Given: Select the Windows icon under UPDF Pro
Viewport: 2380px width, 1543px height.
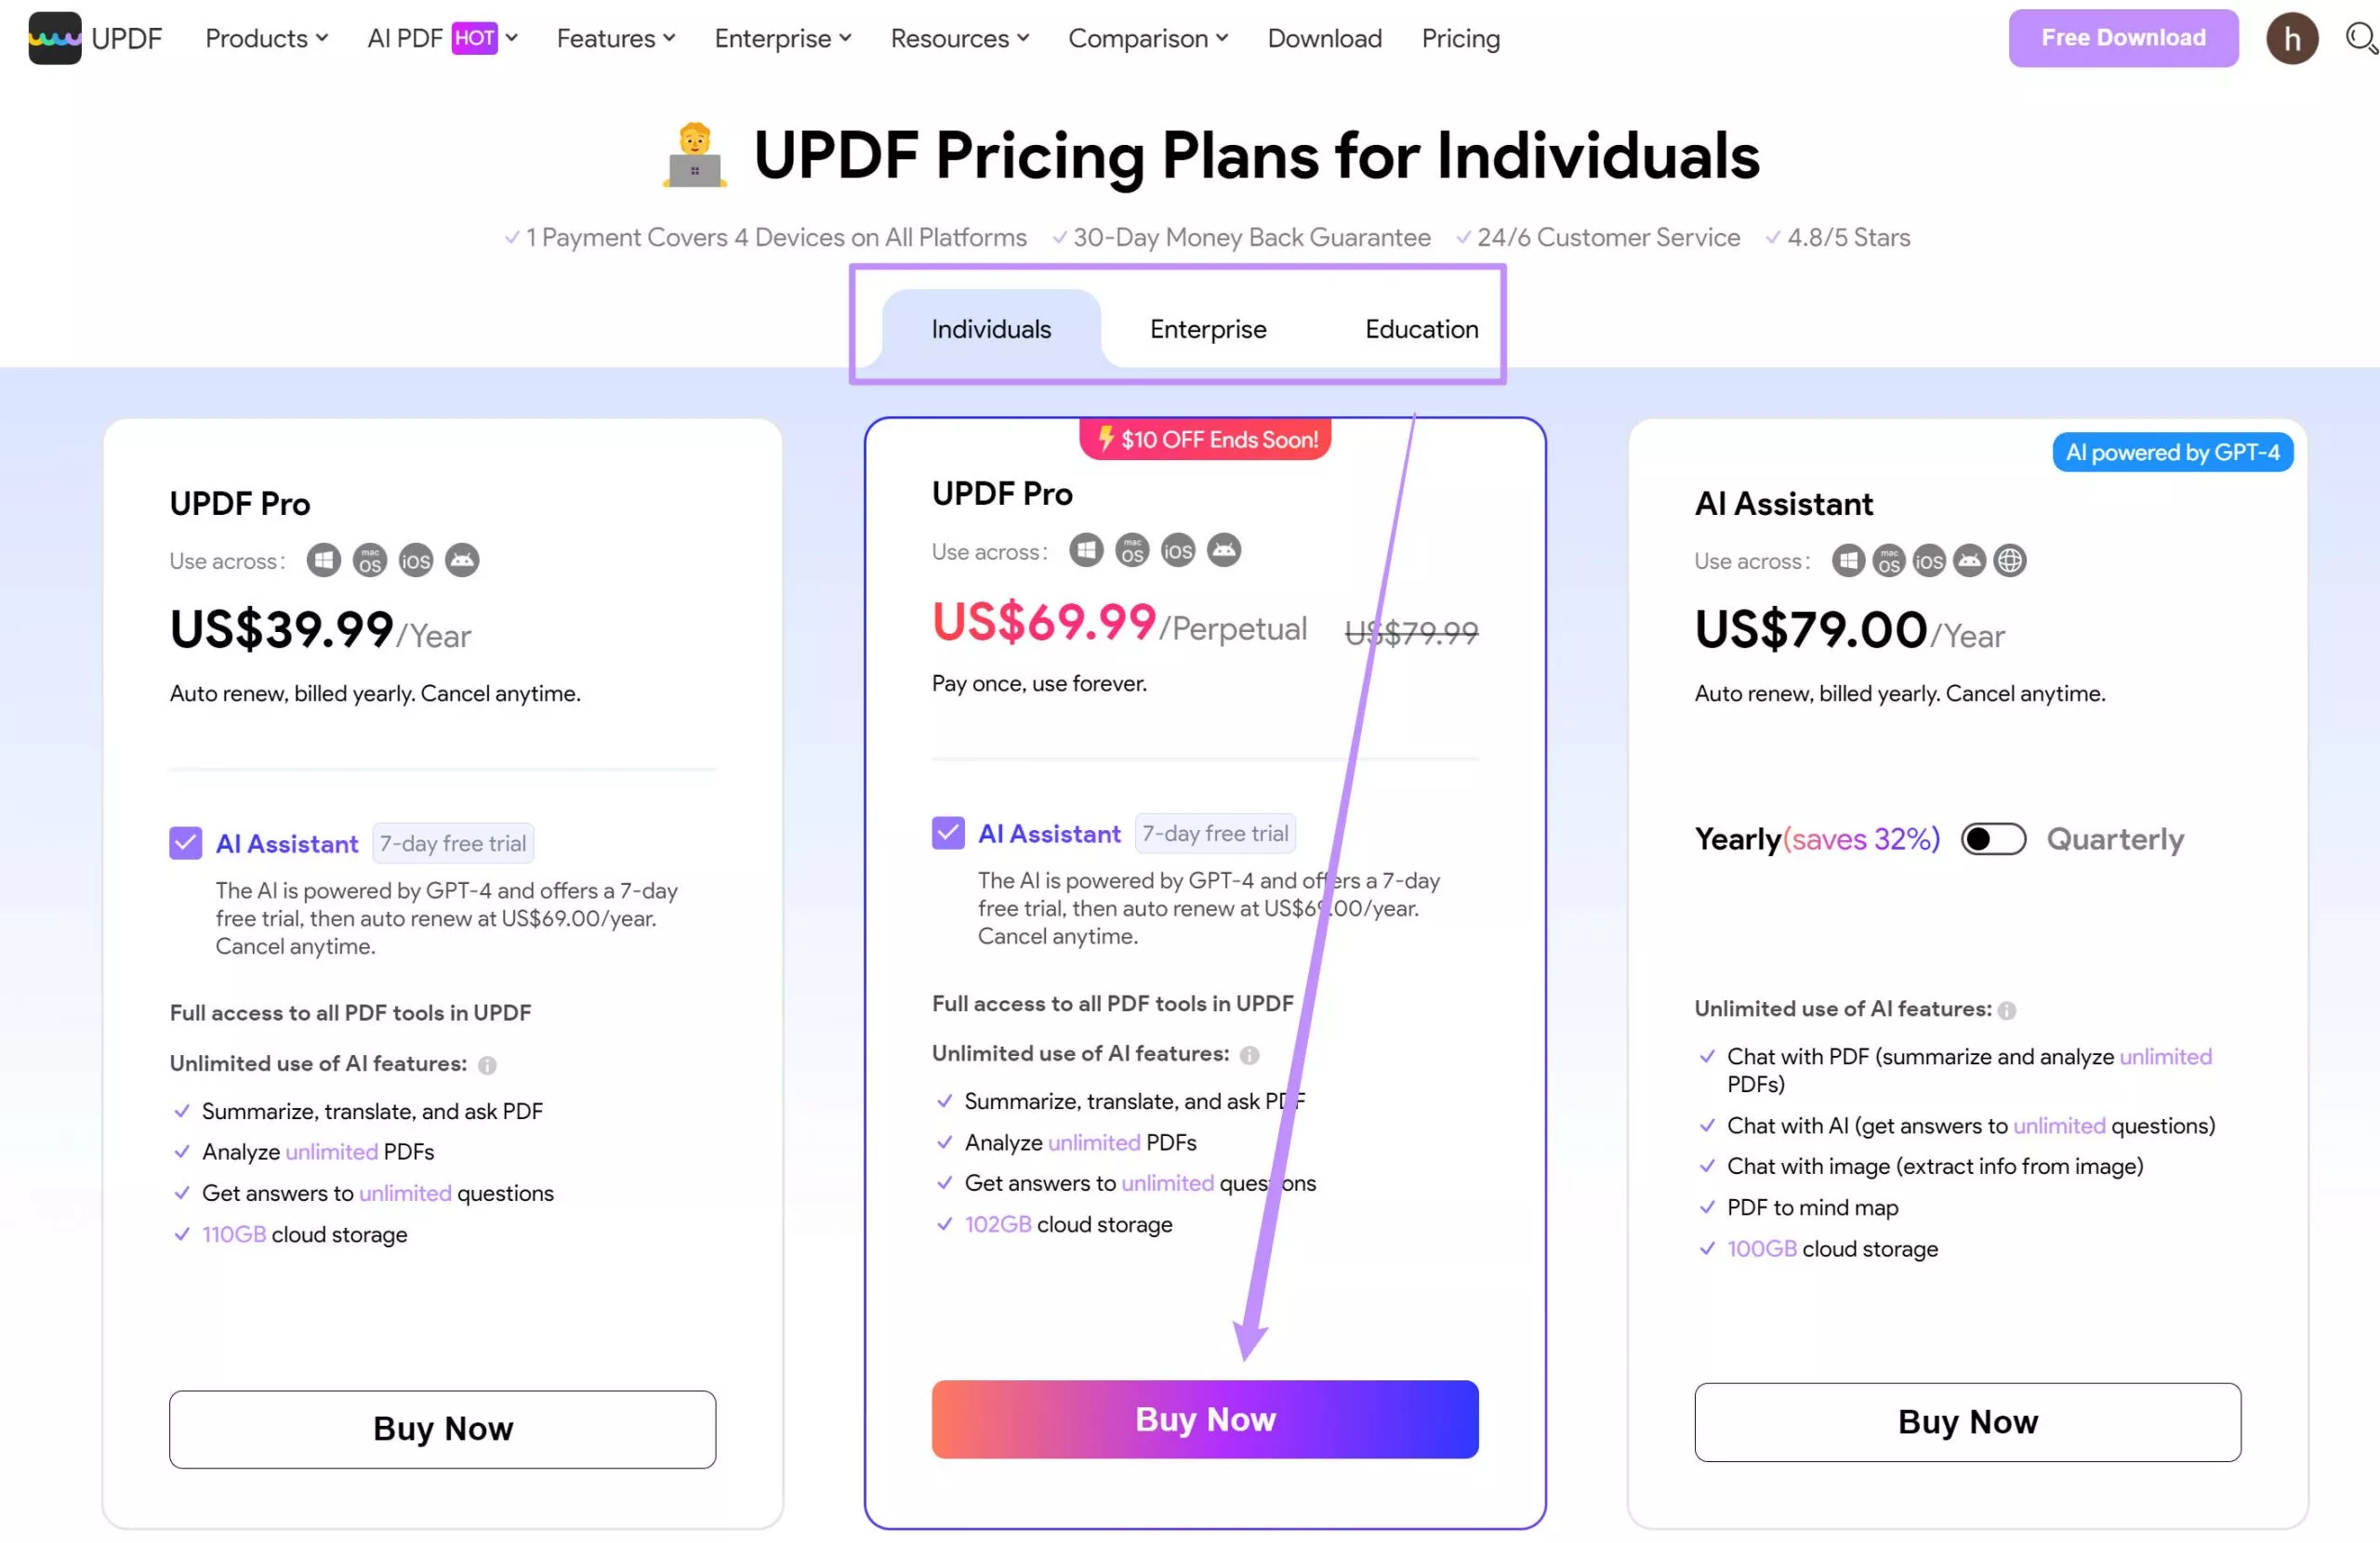Looking at the screenshot, I should [x=323, y=560].
